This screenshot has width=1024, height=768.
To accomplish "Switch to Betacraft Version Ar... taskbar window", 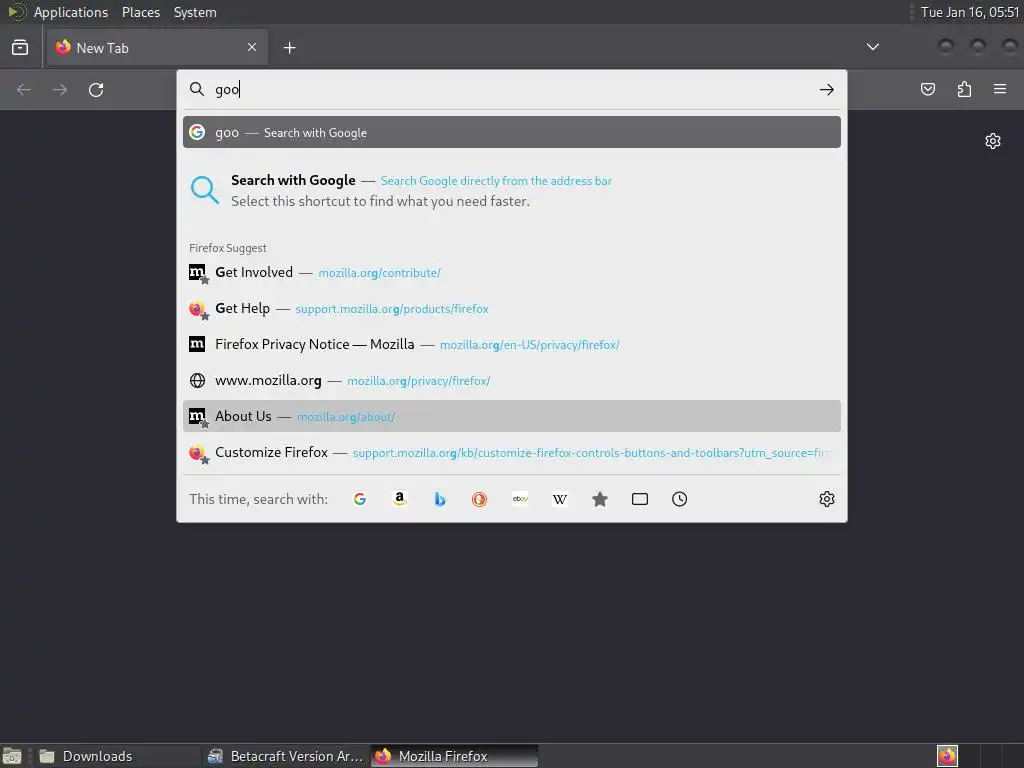I will (285, 756).
